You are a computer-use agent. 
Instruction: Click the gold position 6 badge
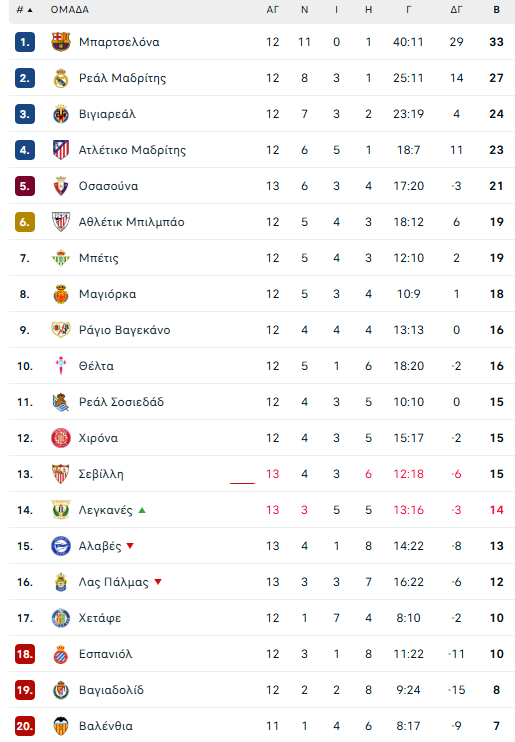point(25,222)
